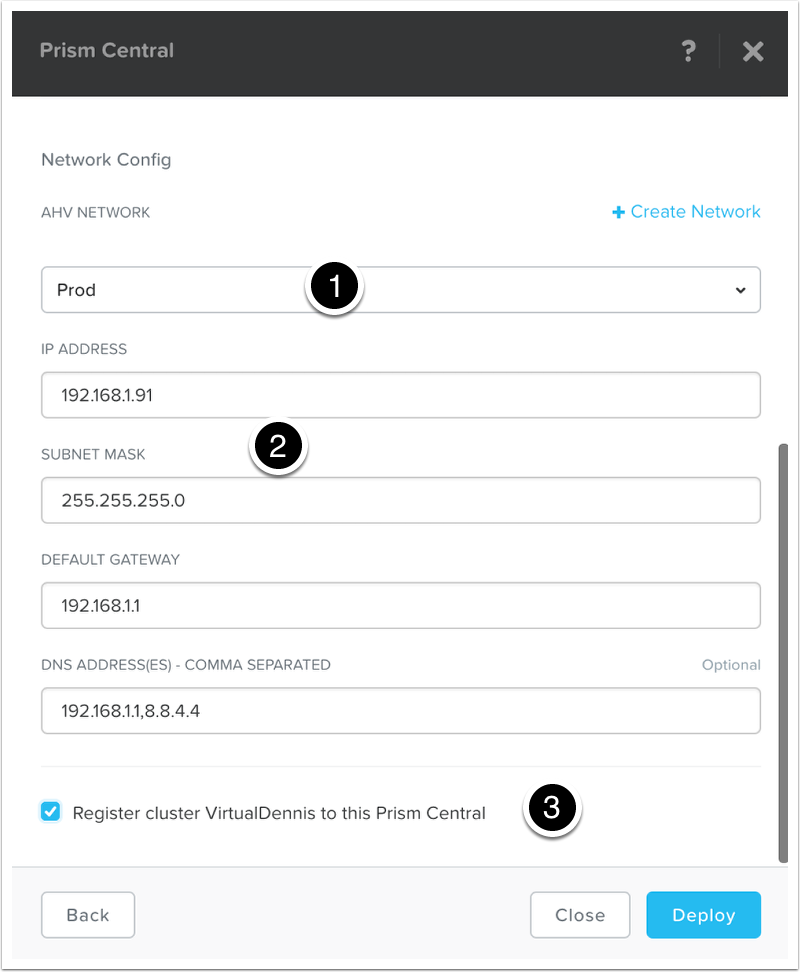Click the Network Config section heading
800x972 pixels.
click(x=106, y=159)
